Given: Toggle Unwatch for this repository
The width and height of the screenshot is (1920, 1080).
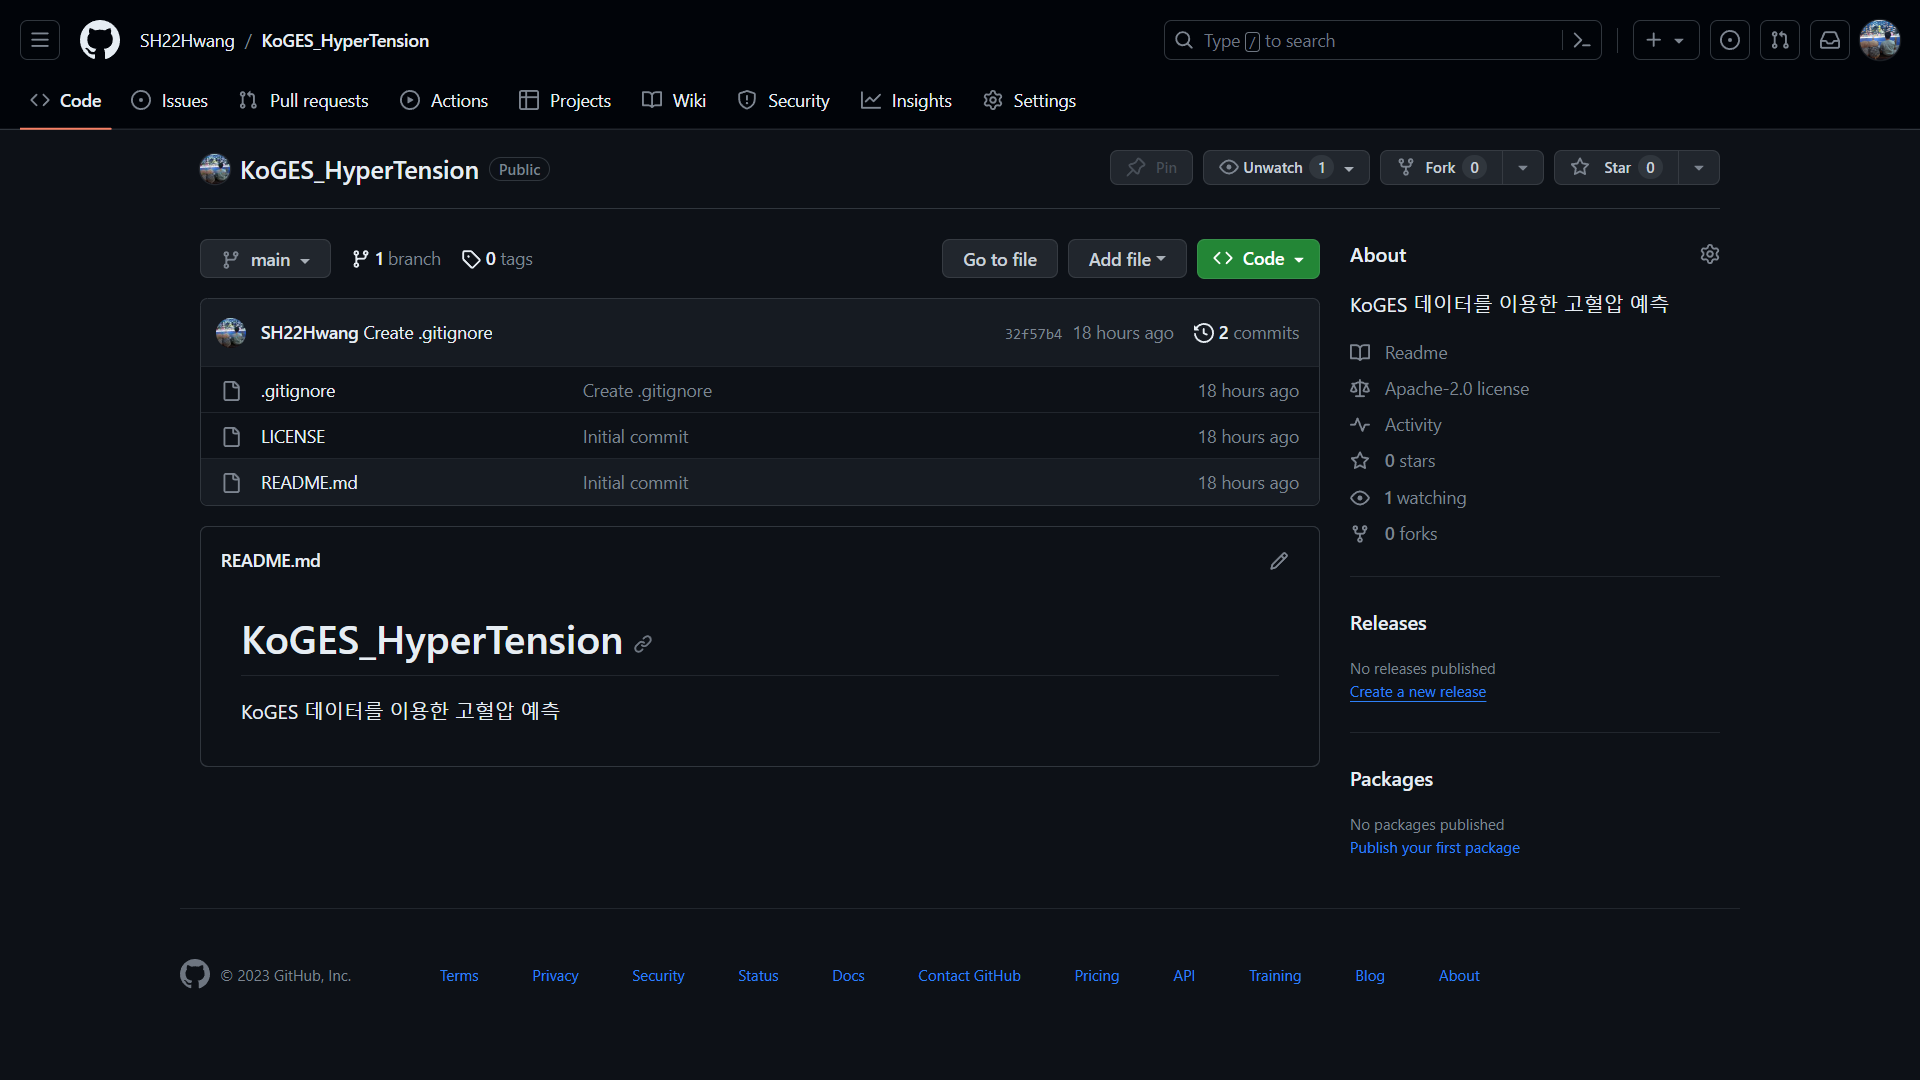Looking at the screenshot, I should (1272, 168).
